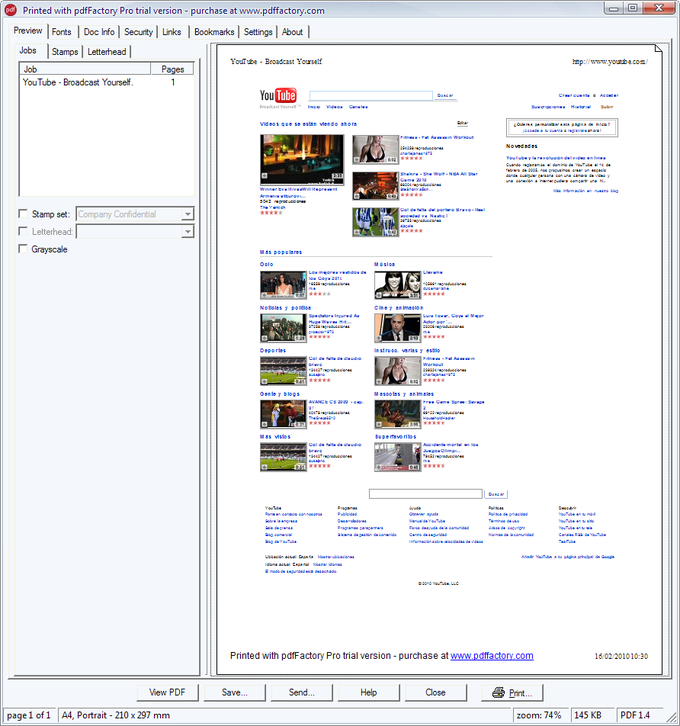The width and height of the screenshot is (680, 726).
Task: Enable the Grayscale checkbox
Action: 23,249
